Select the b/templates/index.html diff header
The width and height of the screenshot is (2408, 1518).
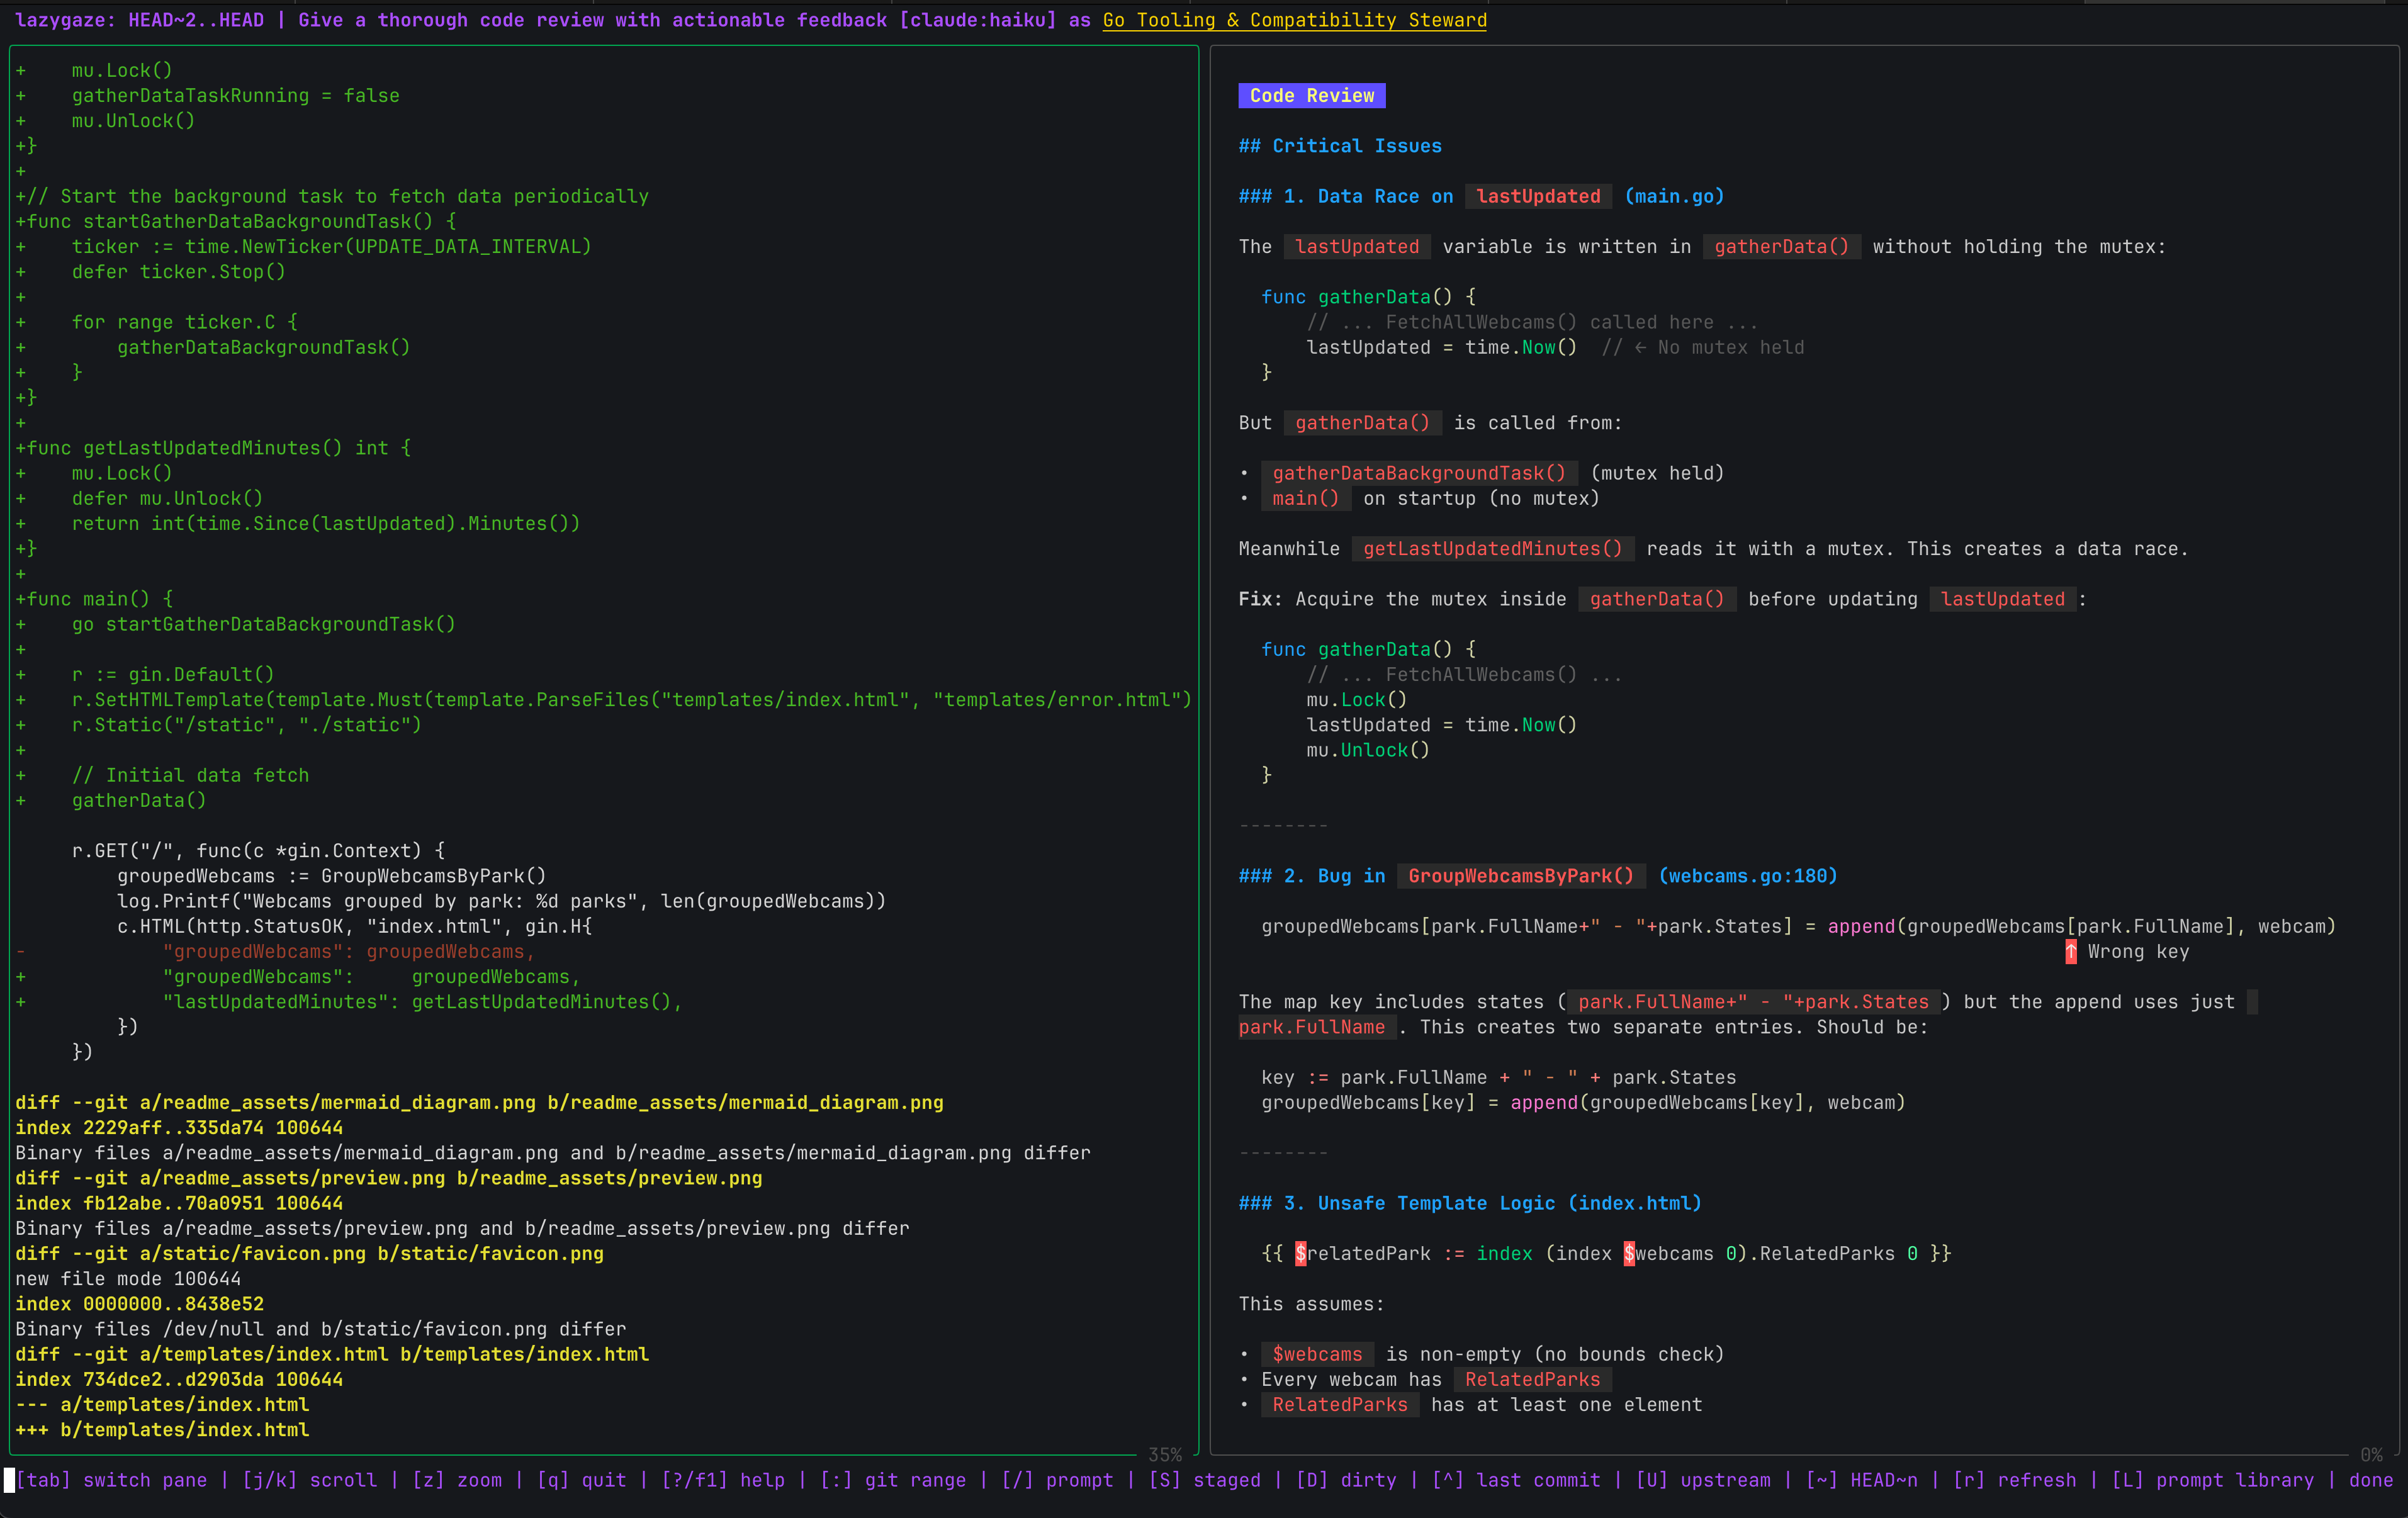[x=163, y=1430]
